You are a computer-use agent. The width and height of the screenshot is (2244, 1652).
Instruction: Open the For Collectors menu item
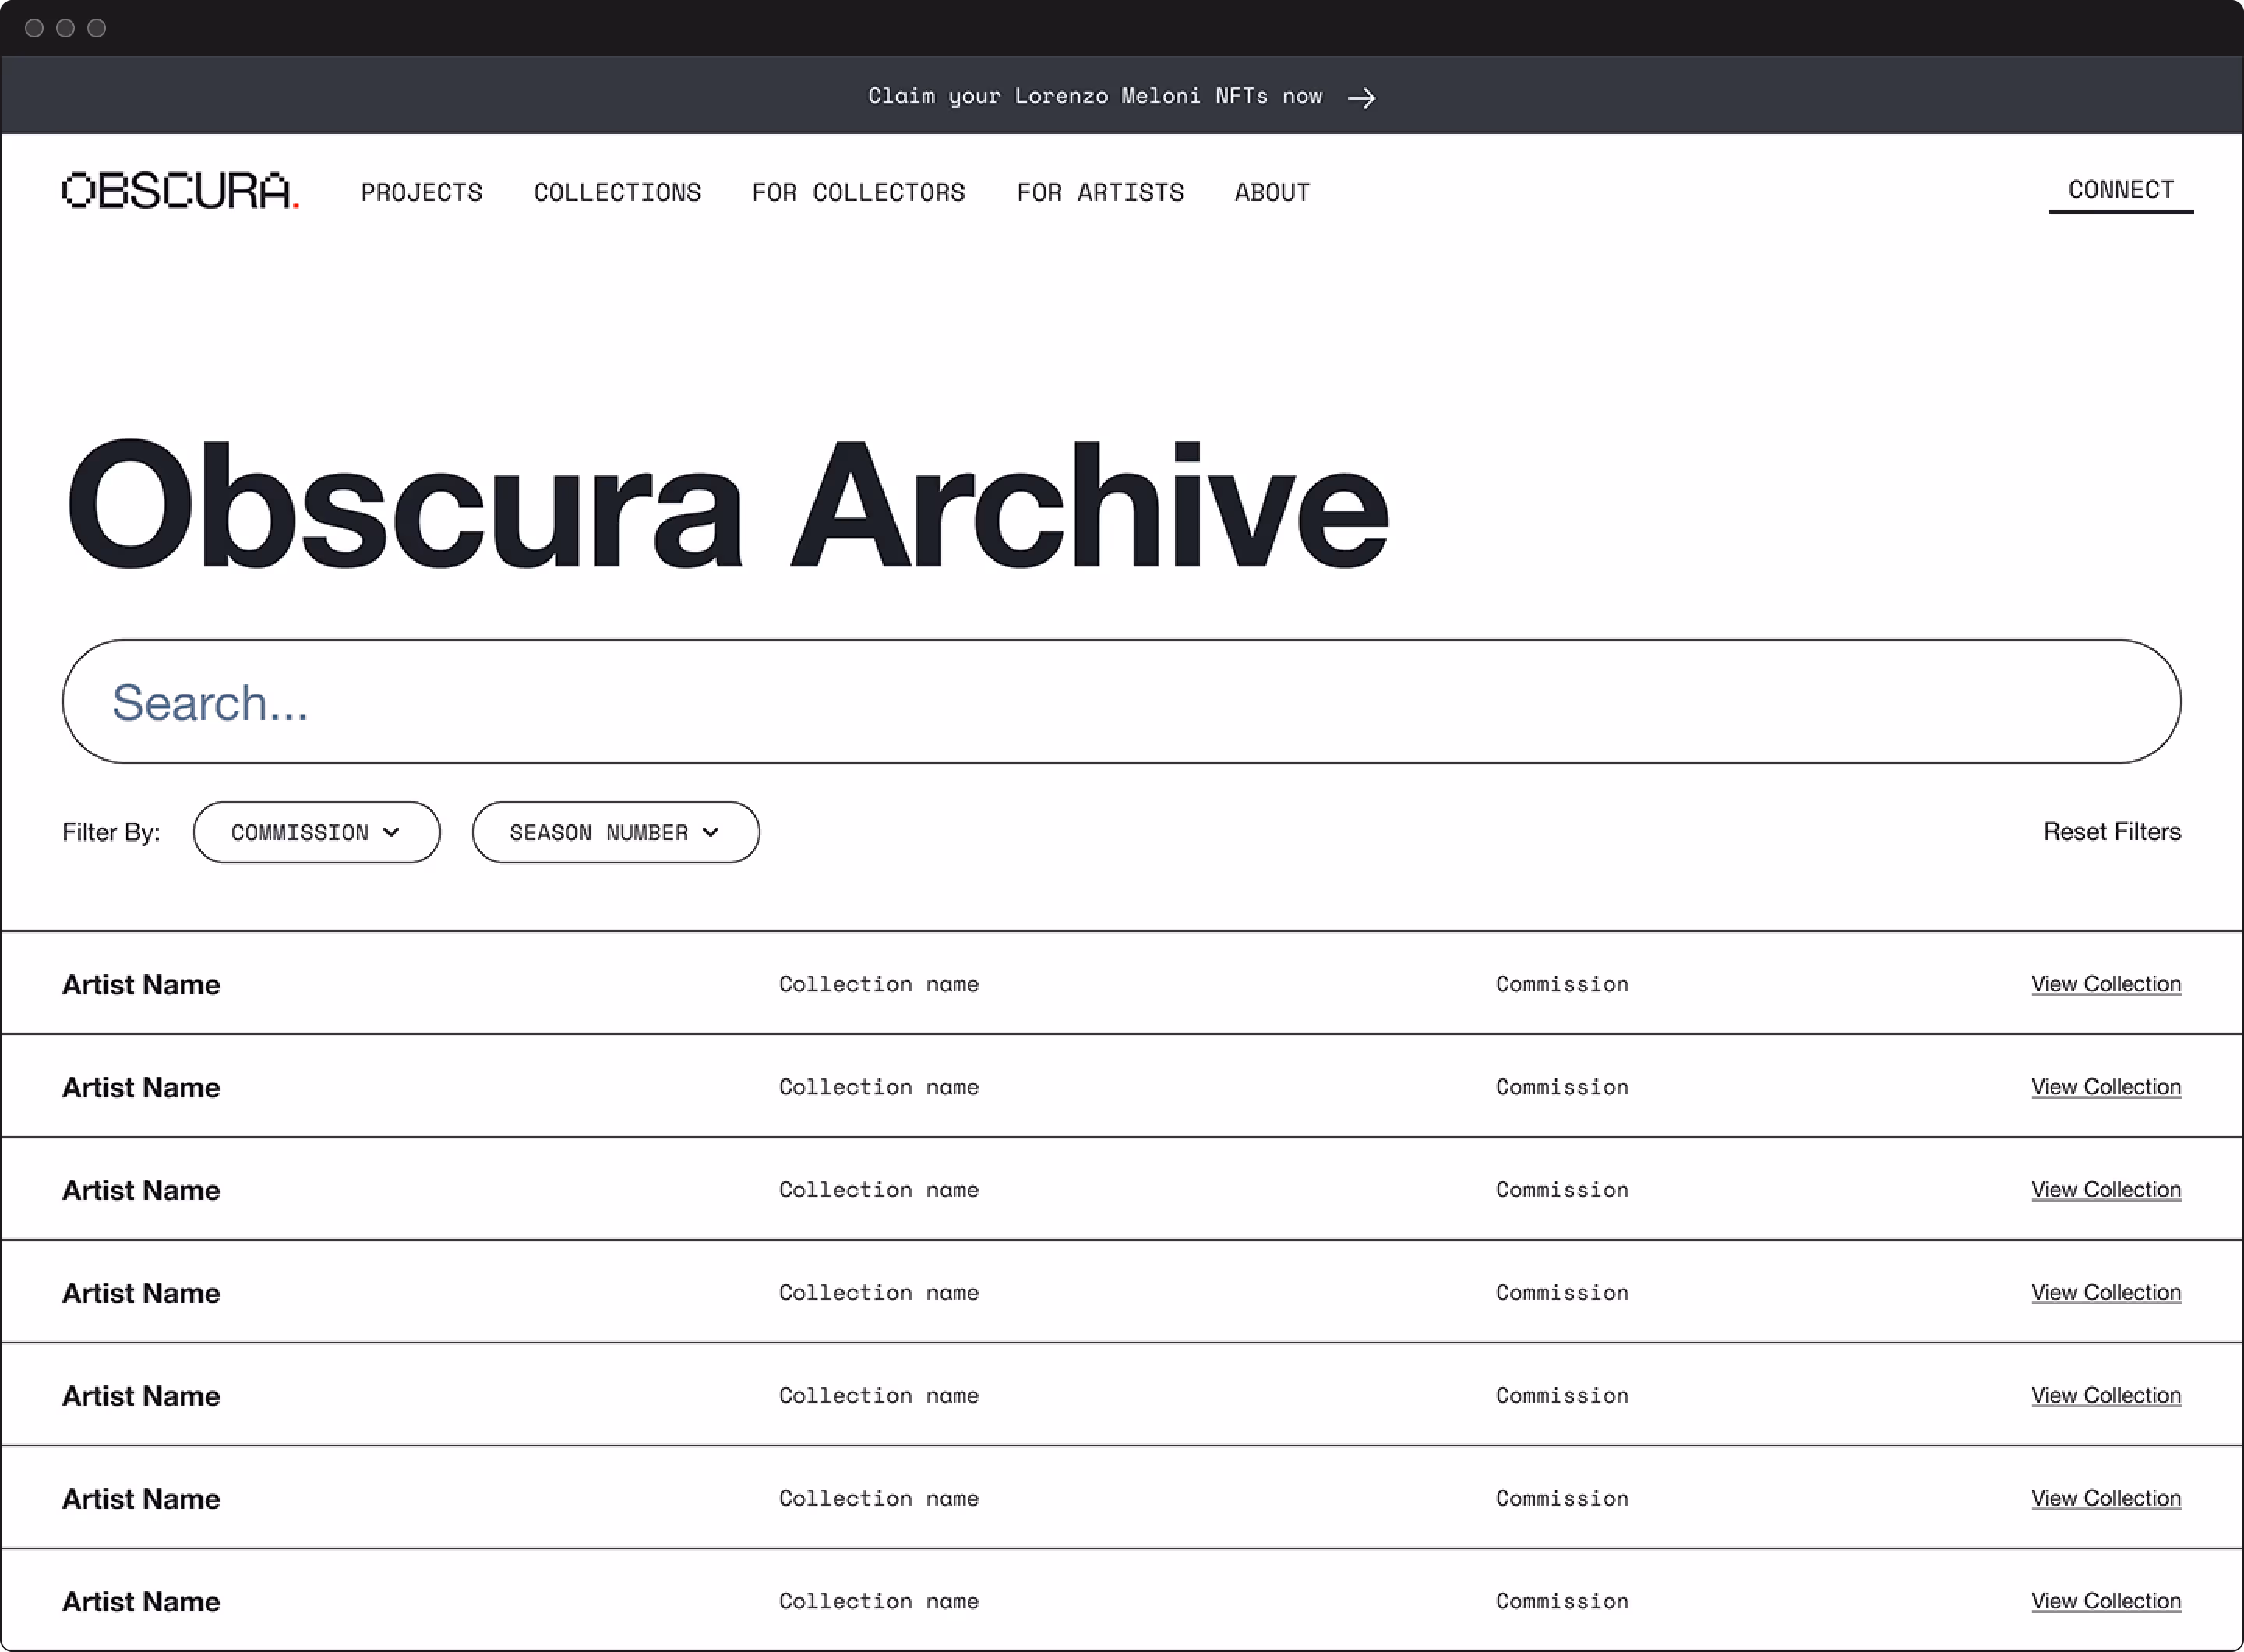[858, 192]
